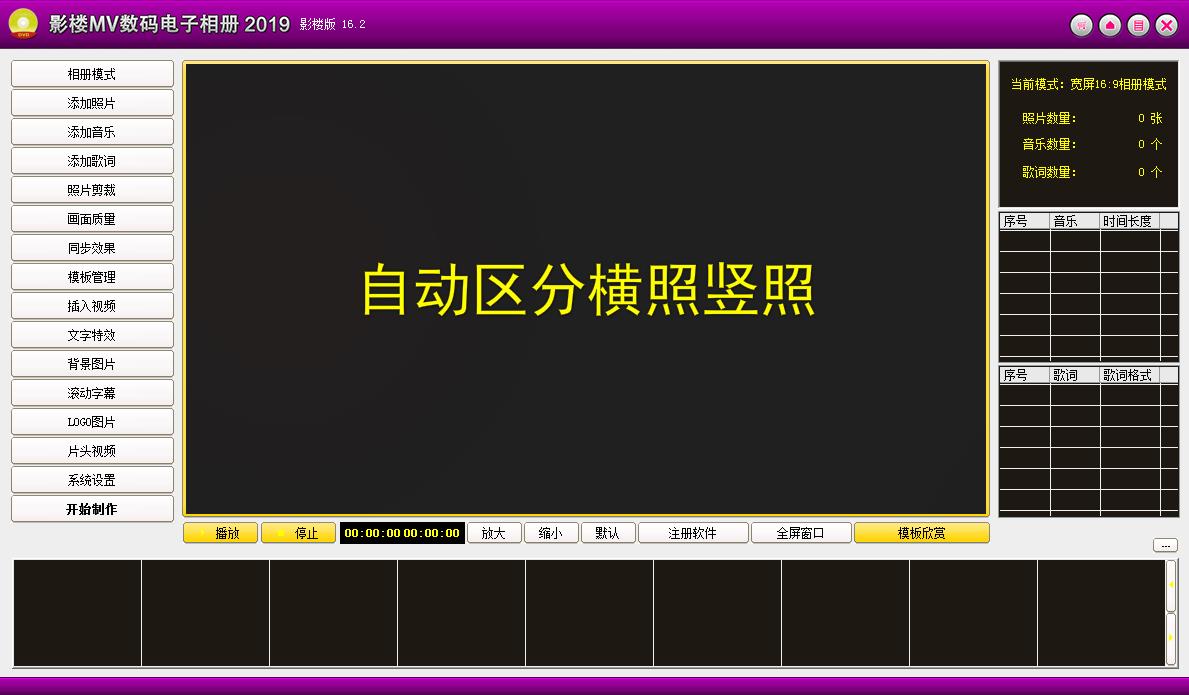Open 文字特效 text effects

pyautogui.click(x=92, y=335)
